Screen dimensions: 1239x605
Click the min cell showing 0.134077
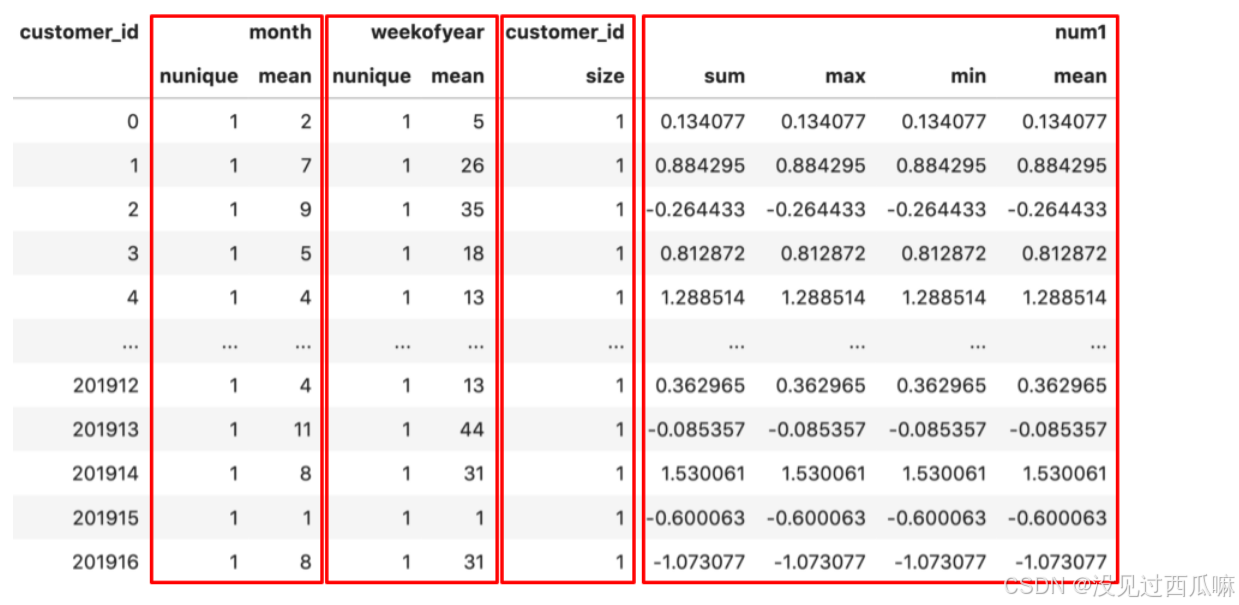pos(944,122)
